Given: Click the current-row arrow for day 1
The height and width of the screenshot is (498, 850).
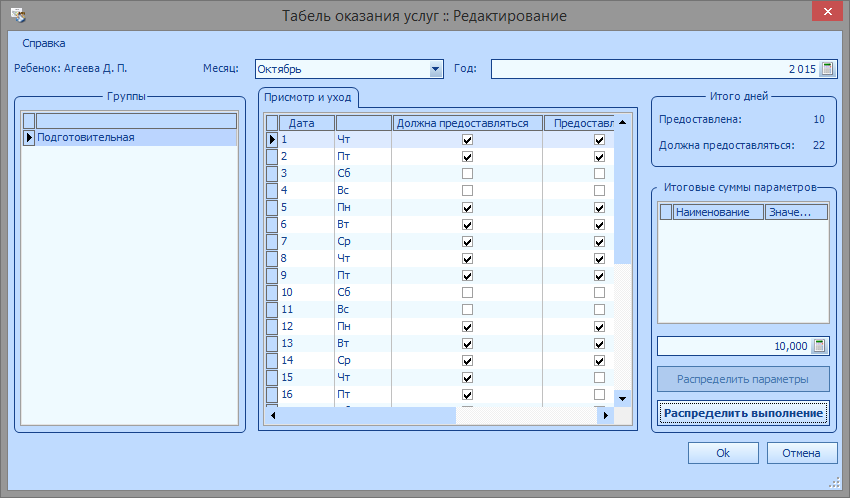Looking at the screenshot, I should pyautogui.click(x=272, y=140).
